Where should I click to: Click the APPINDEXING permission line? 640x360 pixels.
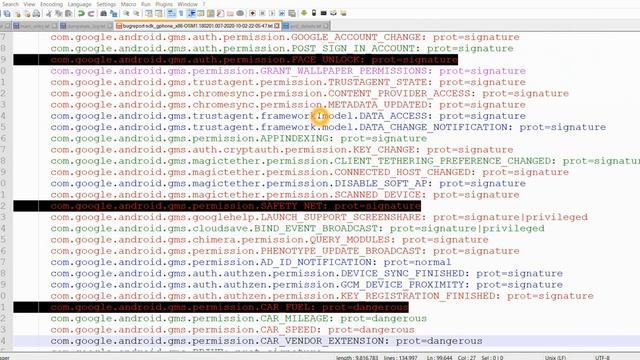239,138
